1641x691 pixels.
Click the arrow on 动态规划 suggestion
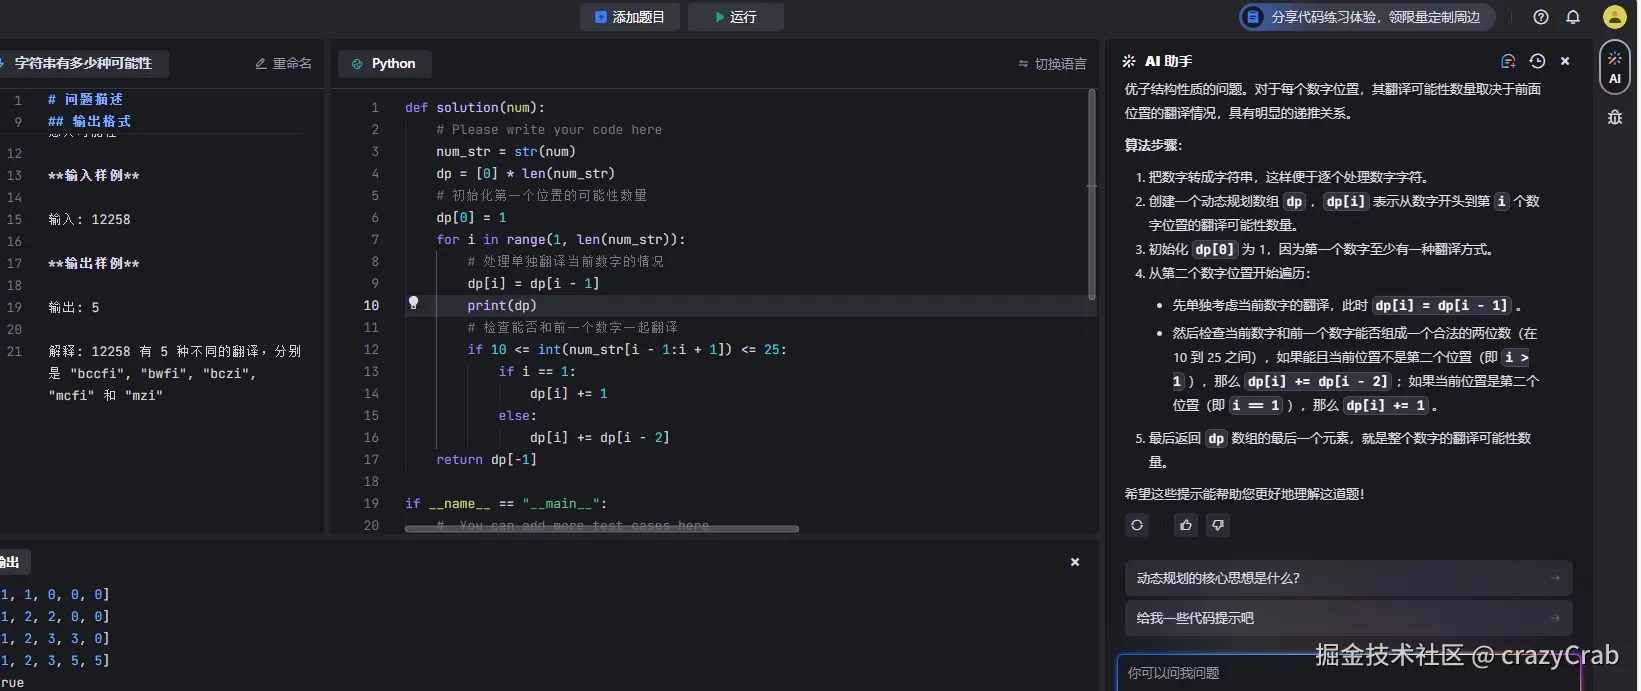click(1555, 578)
